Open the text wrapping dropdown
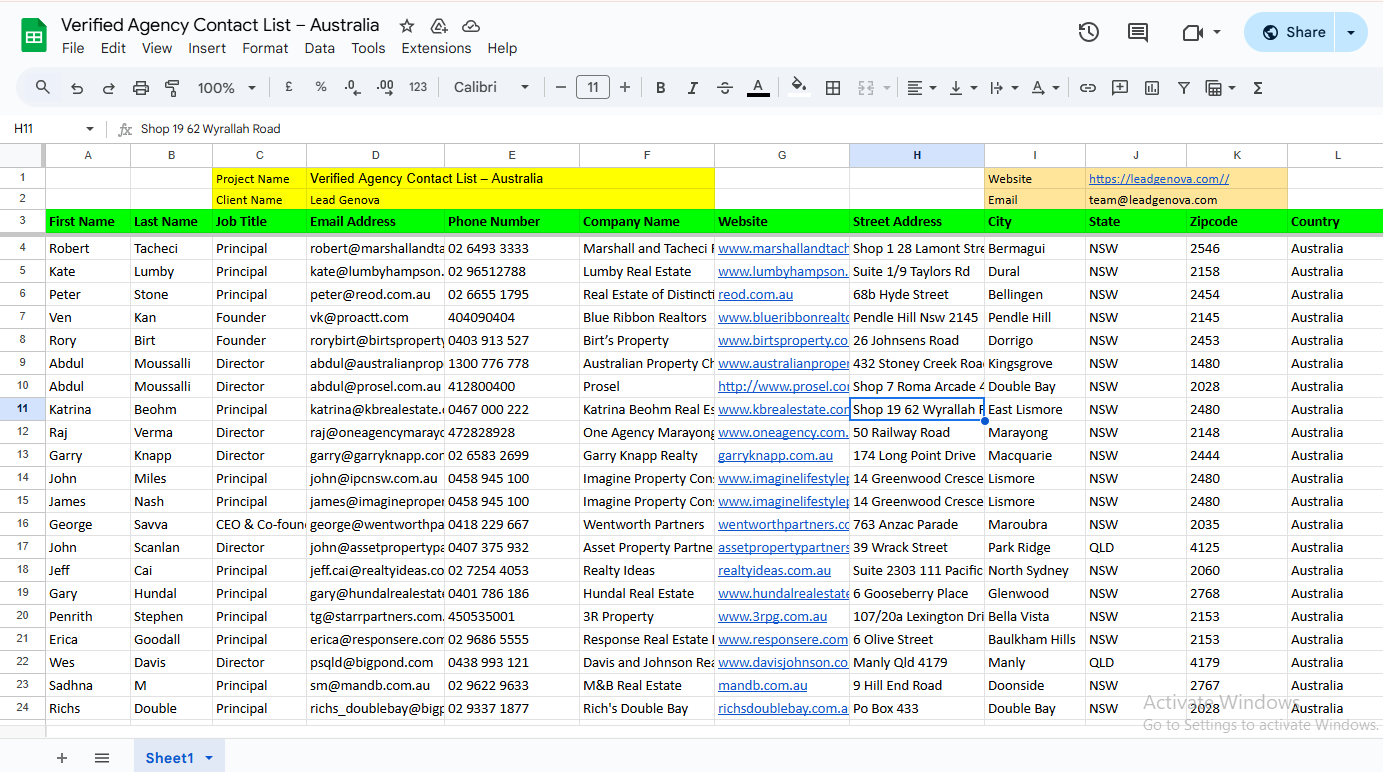 tap(1002, 88)
